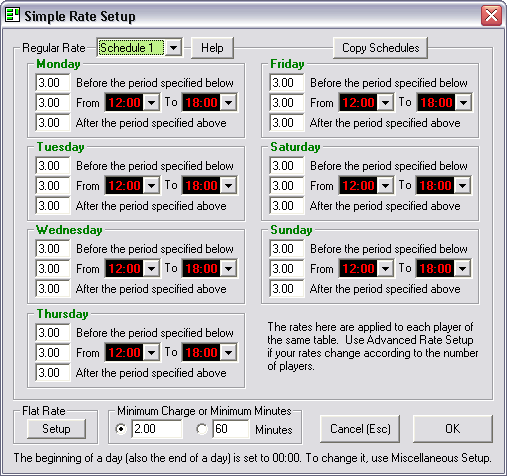Click Monday's before-period rate field
This screenshot has height=476, width=507.
pos(53,83)
